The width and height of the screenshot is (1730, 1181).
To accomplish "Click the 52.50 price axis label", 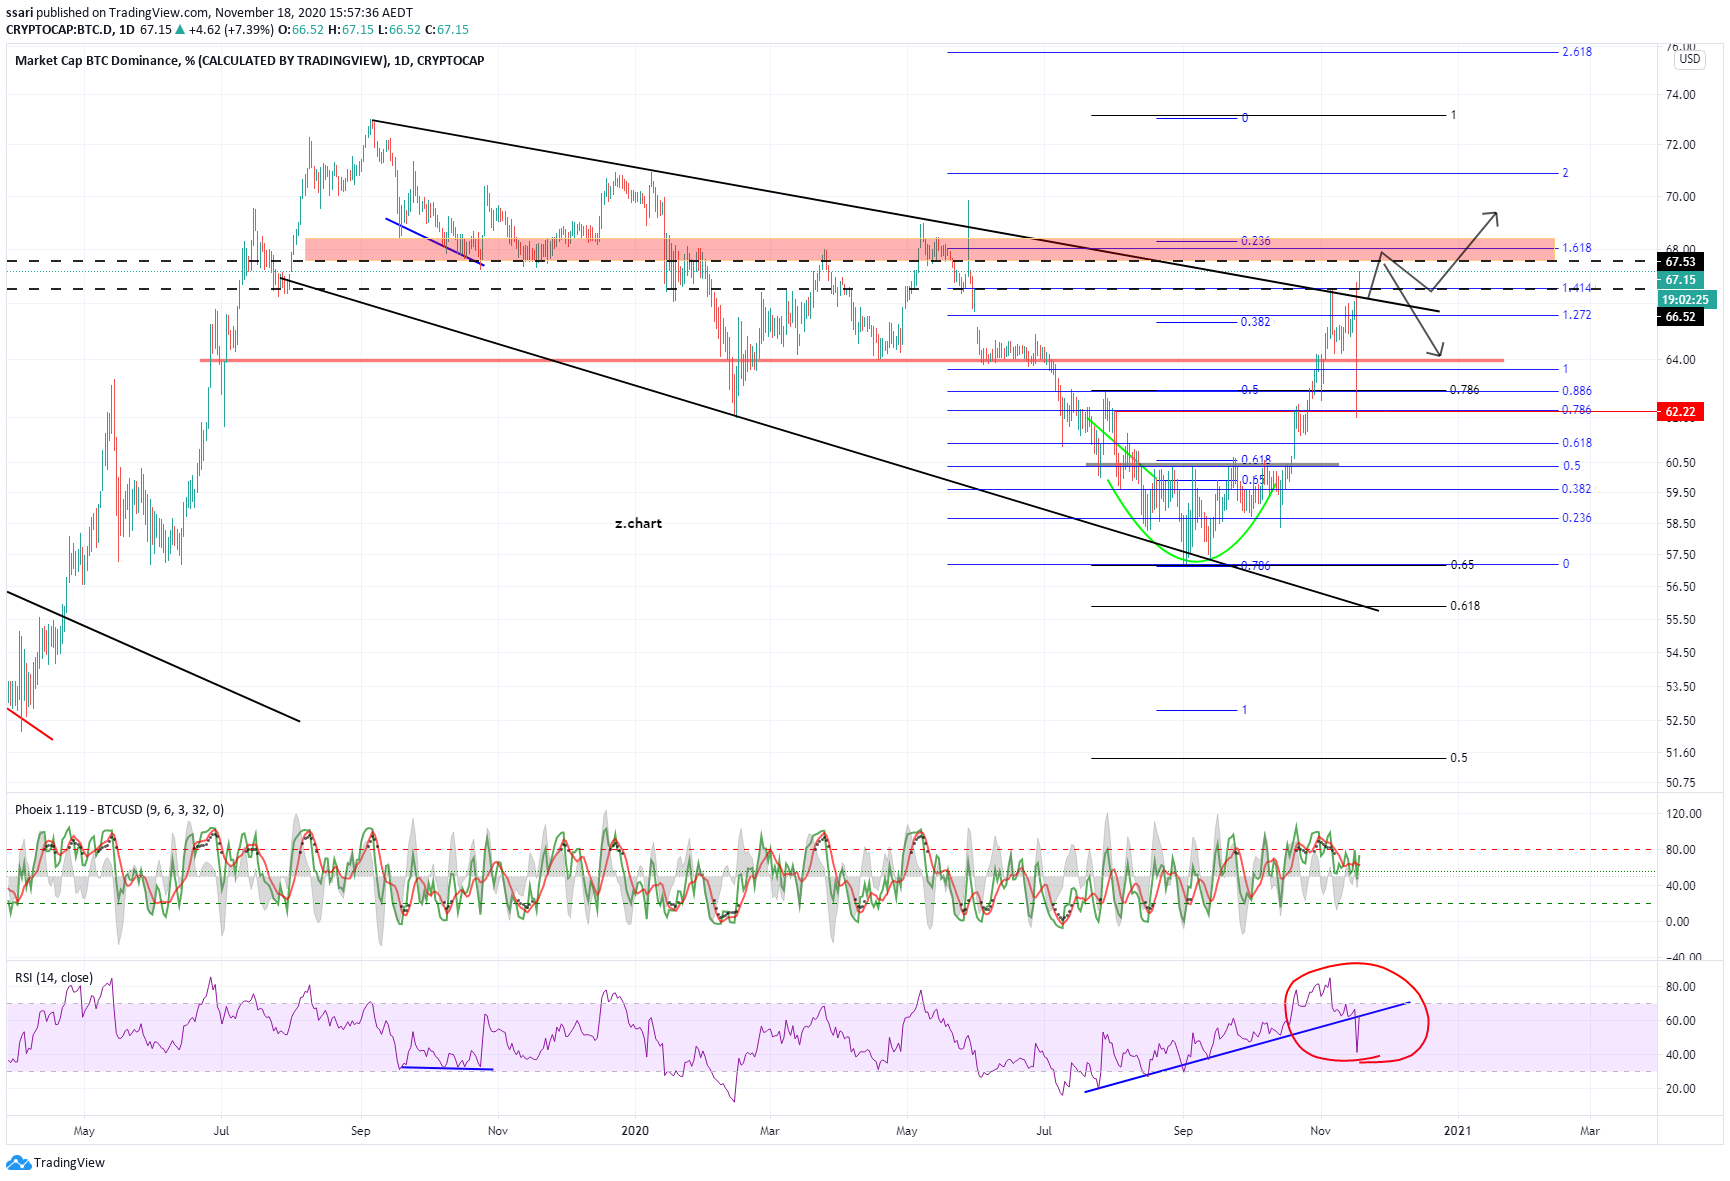I will [1681, 721].
